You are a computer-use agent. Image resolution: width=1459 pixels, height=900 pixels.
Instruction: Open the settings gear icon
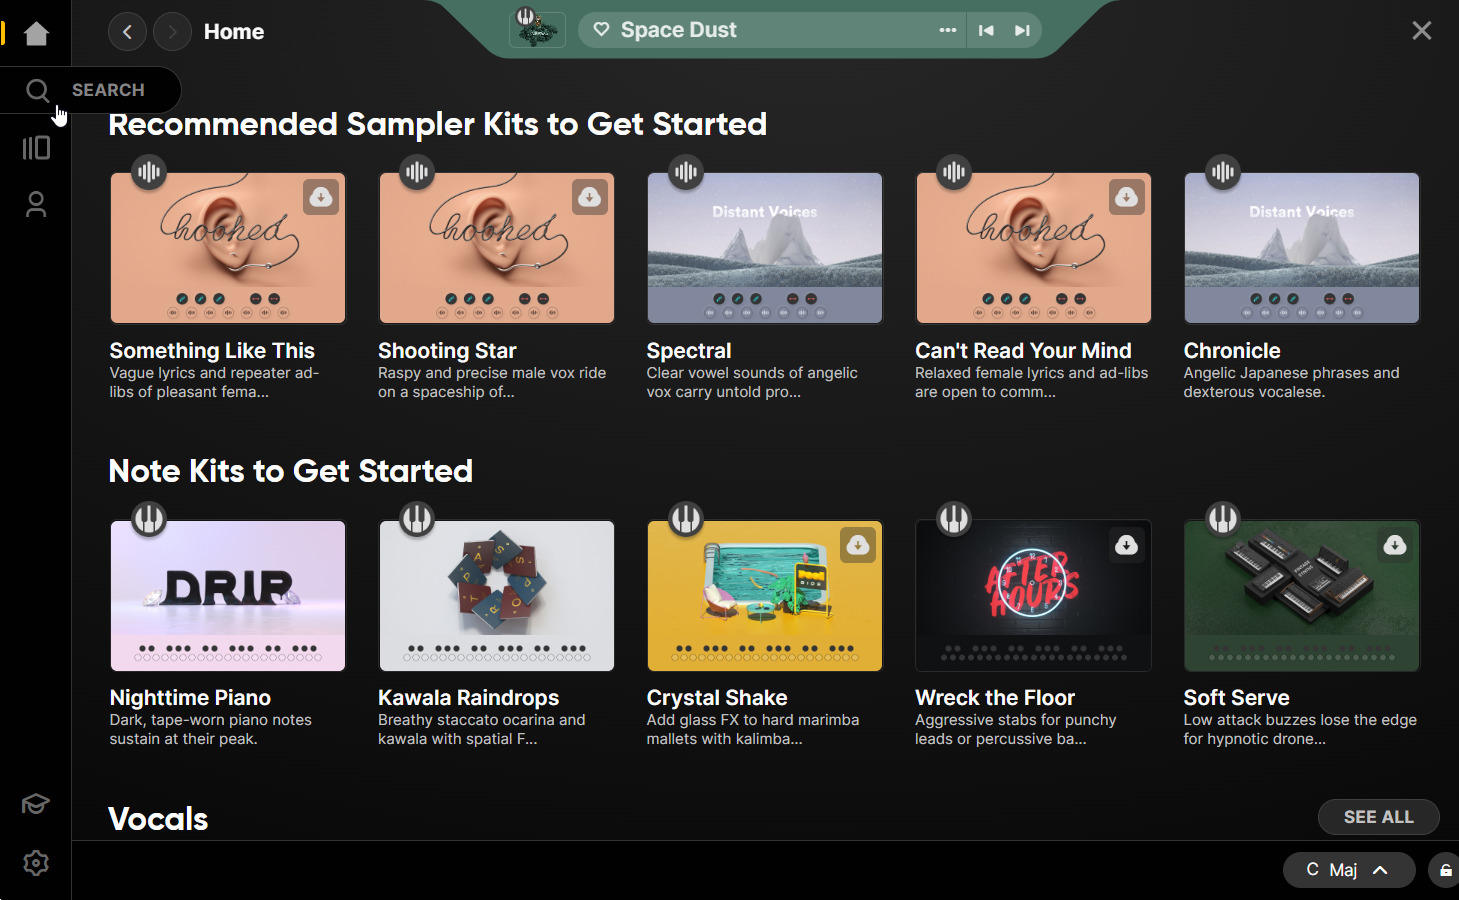(x=36, y=863)
